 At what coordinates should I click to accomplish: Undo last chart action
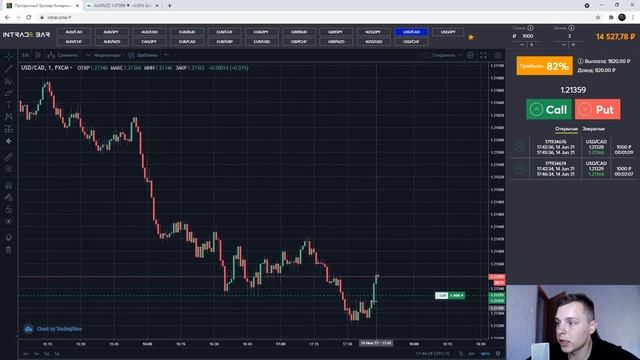(x=167, y=55)
